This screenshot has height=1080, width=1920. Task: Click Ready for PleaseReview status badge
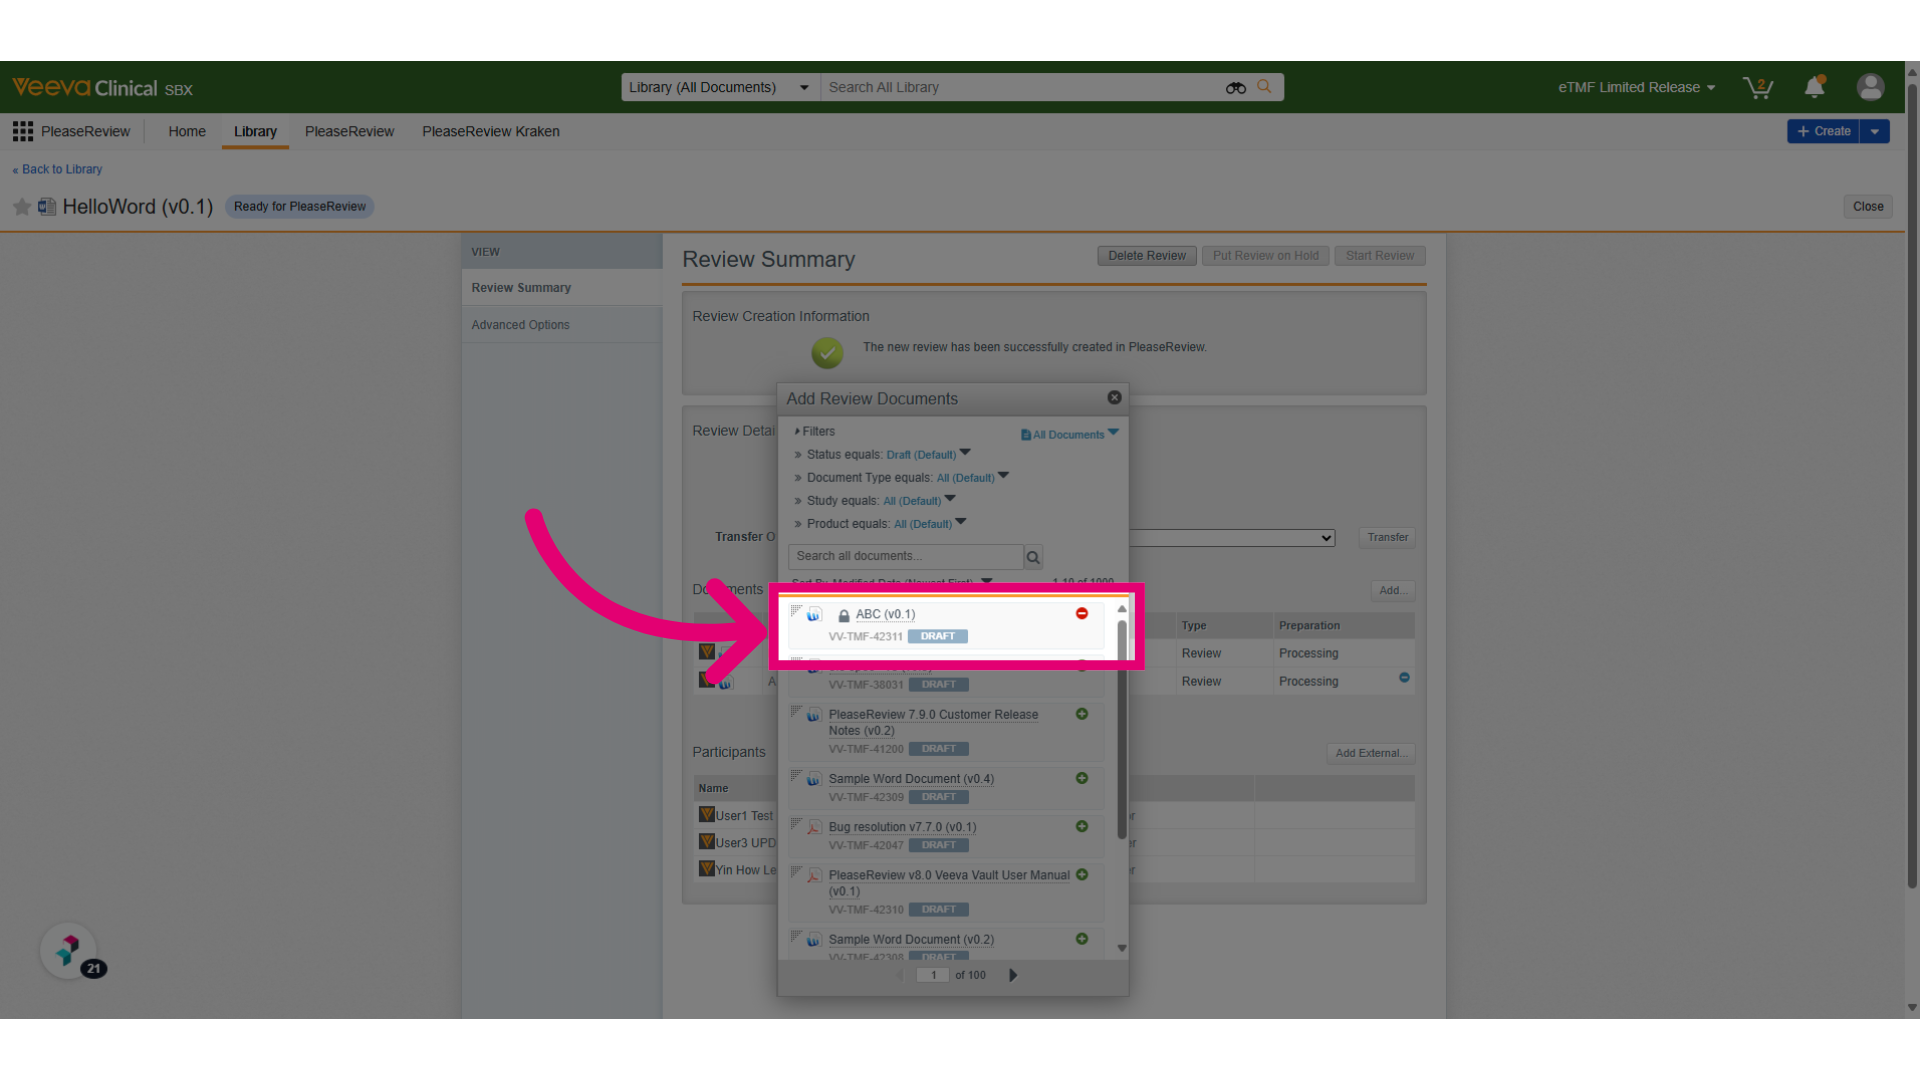coord(299,207)
